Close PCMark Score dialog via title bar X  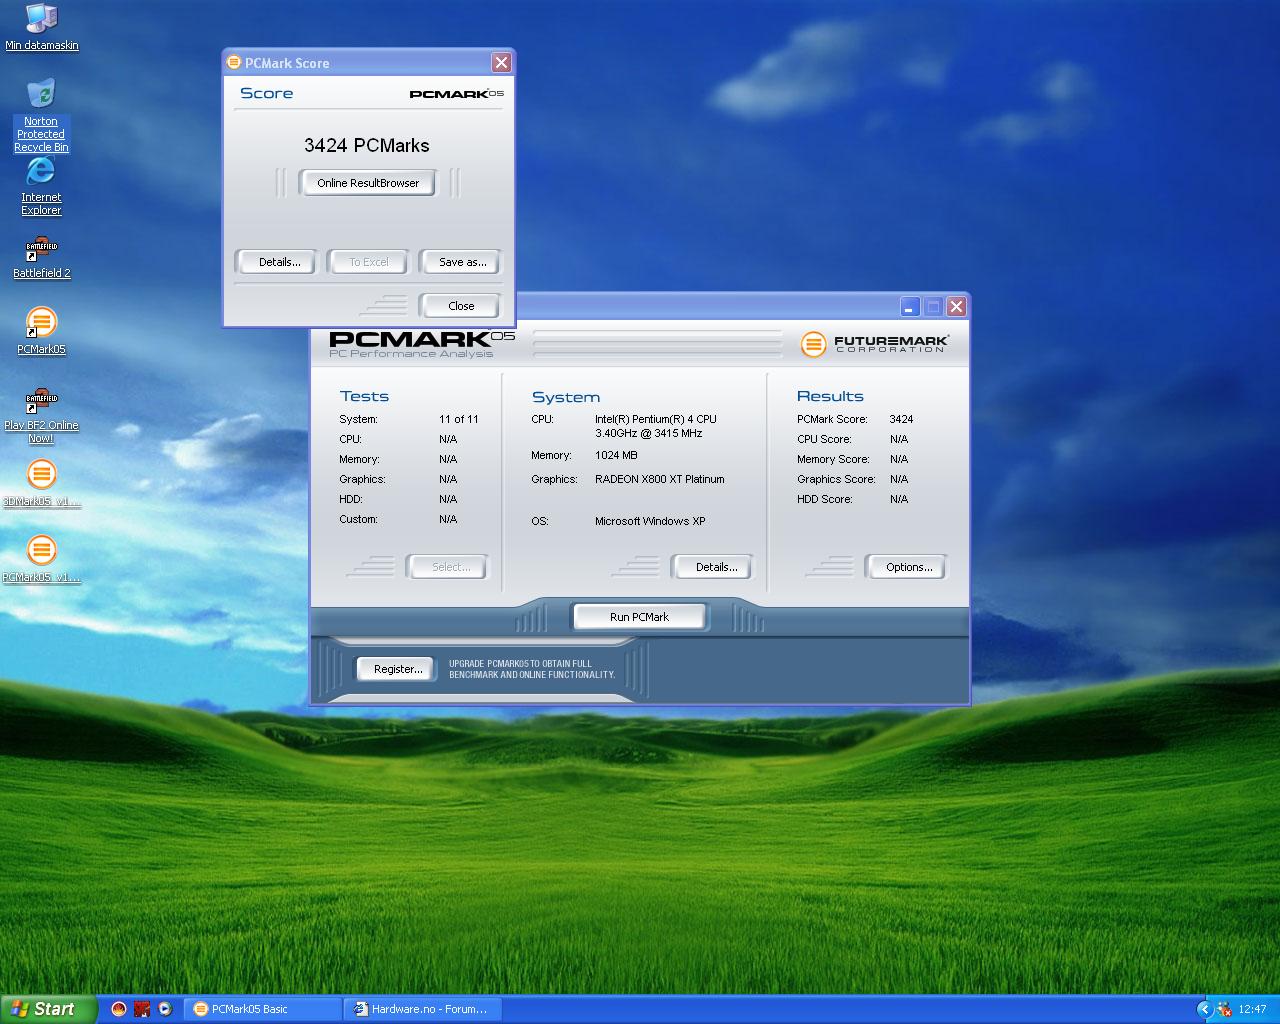(501, 62)
